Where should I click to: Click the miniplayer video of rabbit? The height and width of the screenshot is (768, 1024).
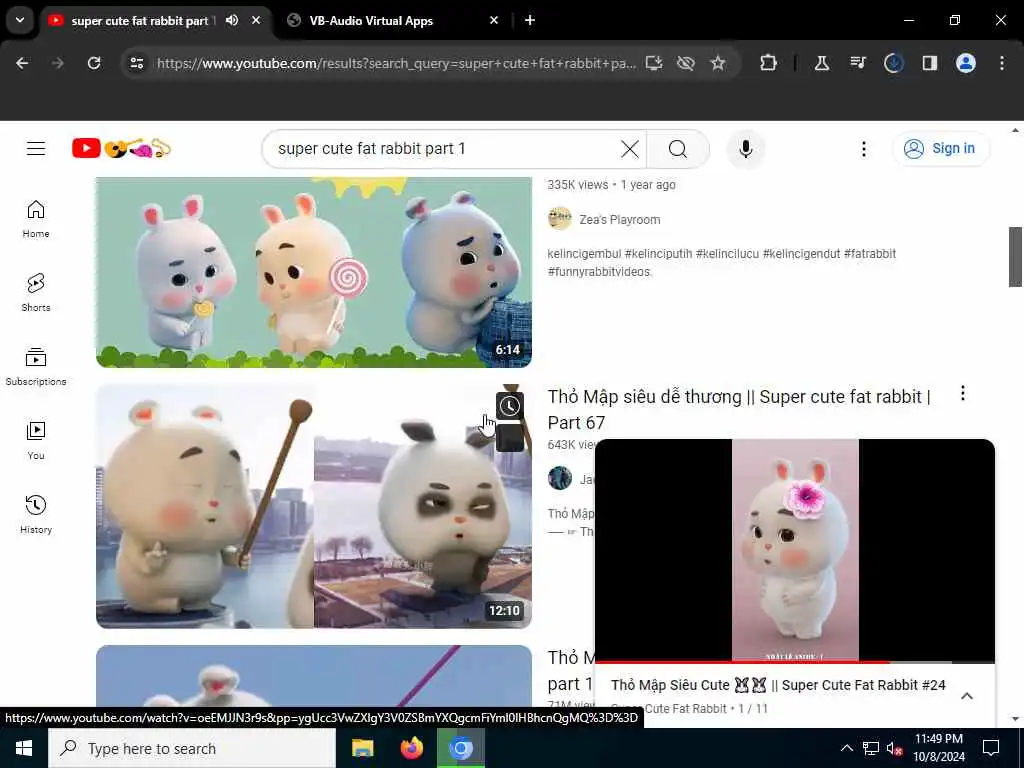795,550
